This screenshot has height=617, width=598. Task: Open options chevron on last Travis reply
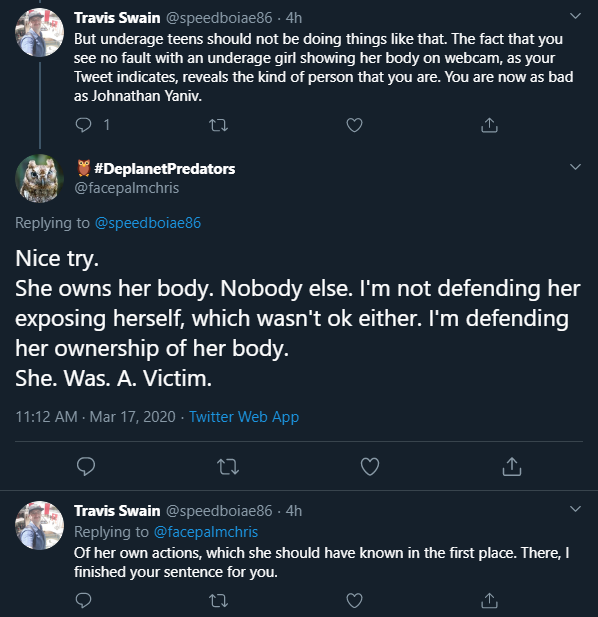pyautogui.click(x=575, y=509)
